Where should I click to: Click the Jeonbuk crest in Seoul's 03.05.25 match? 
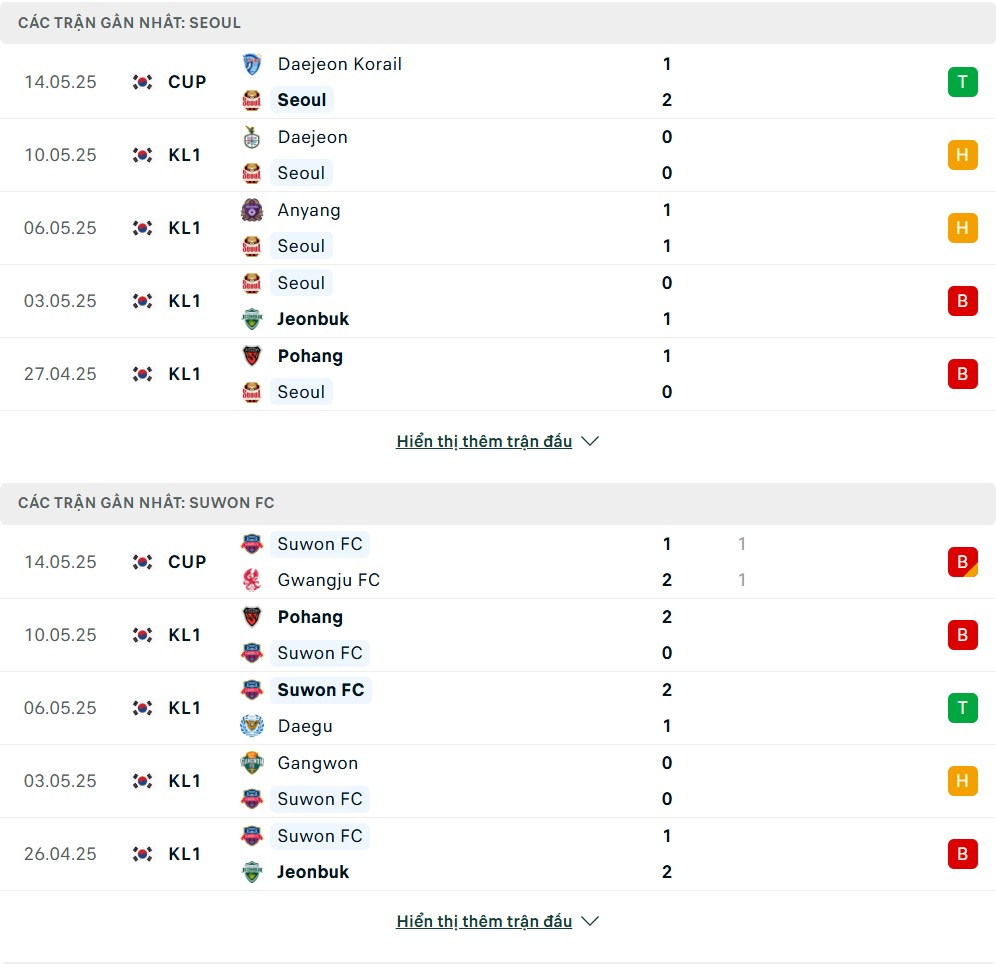coord(252,319)
